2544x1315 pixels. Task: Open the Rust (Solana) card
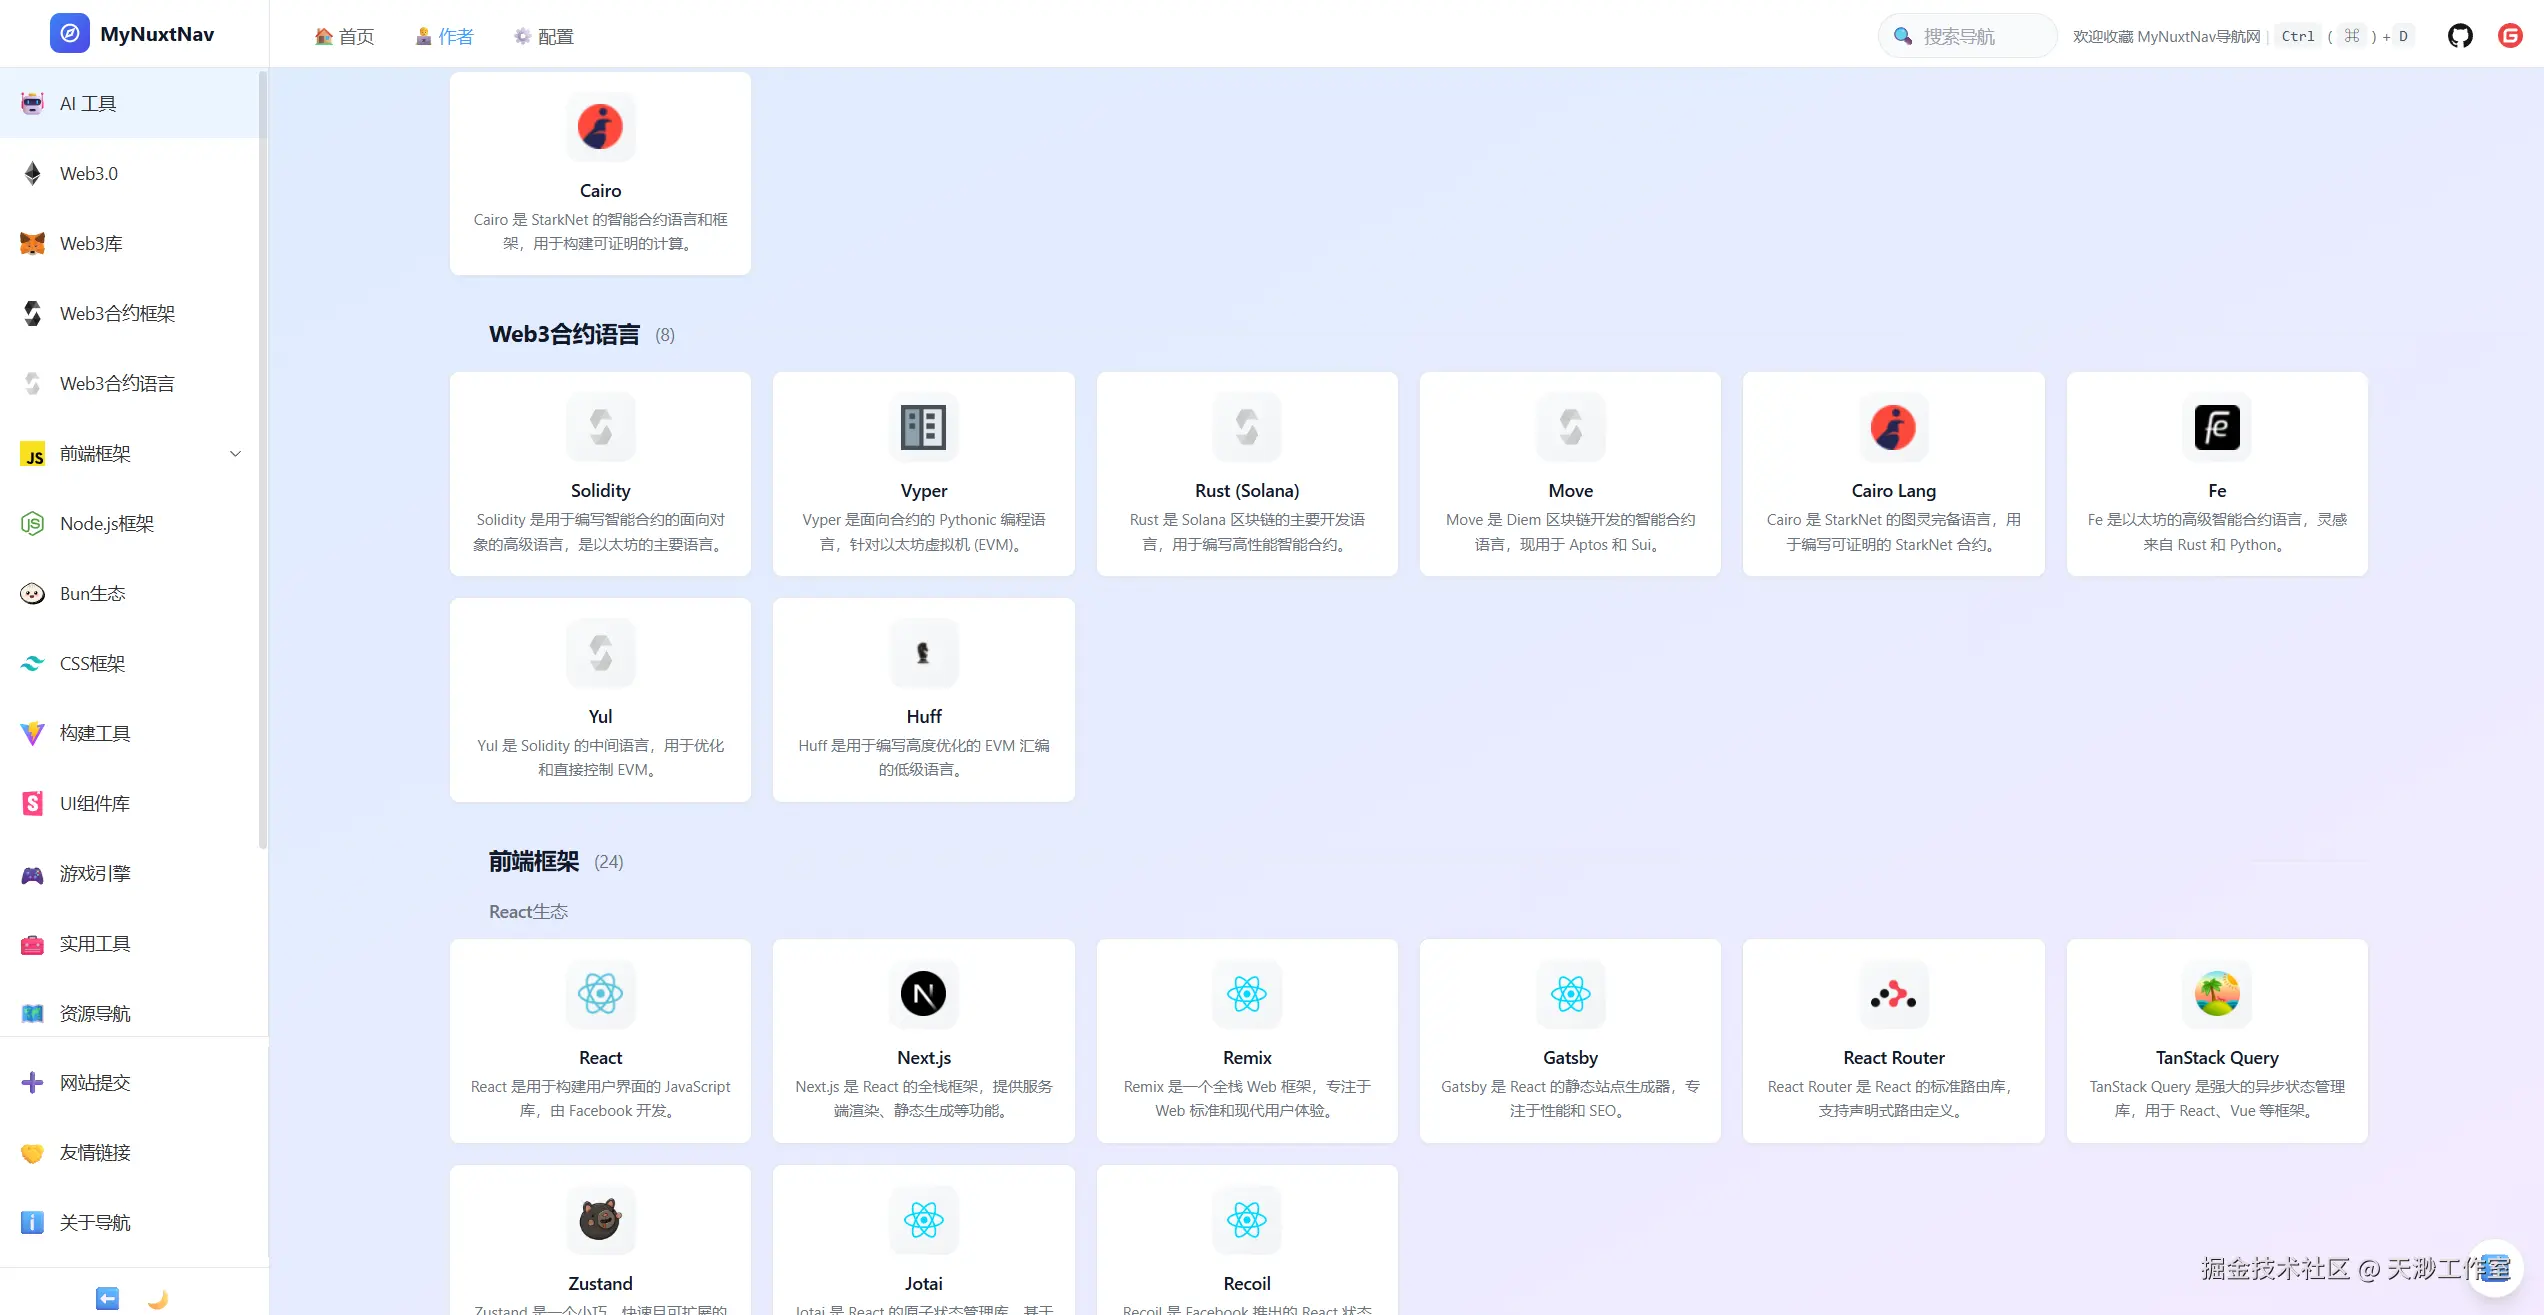pyautogui.click(x=1247, y=474)
